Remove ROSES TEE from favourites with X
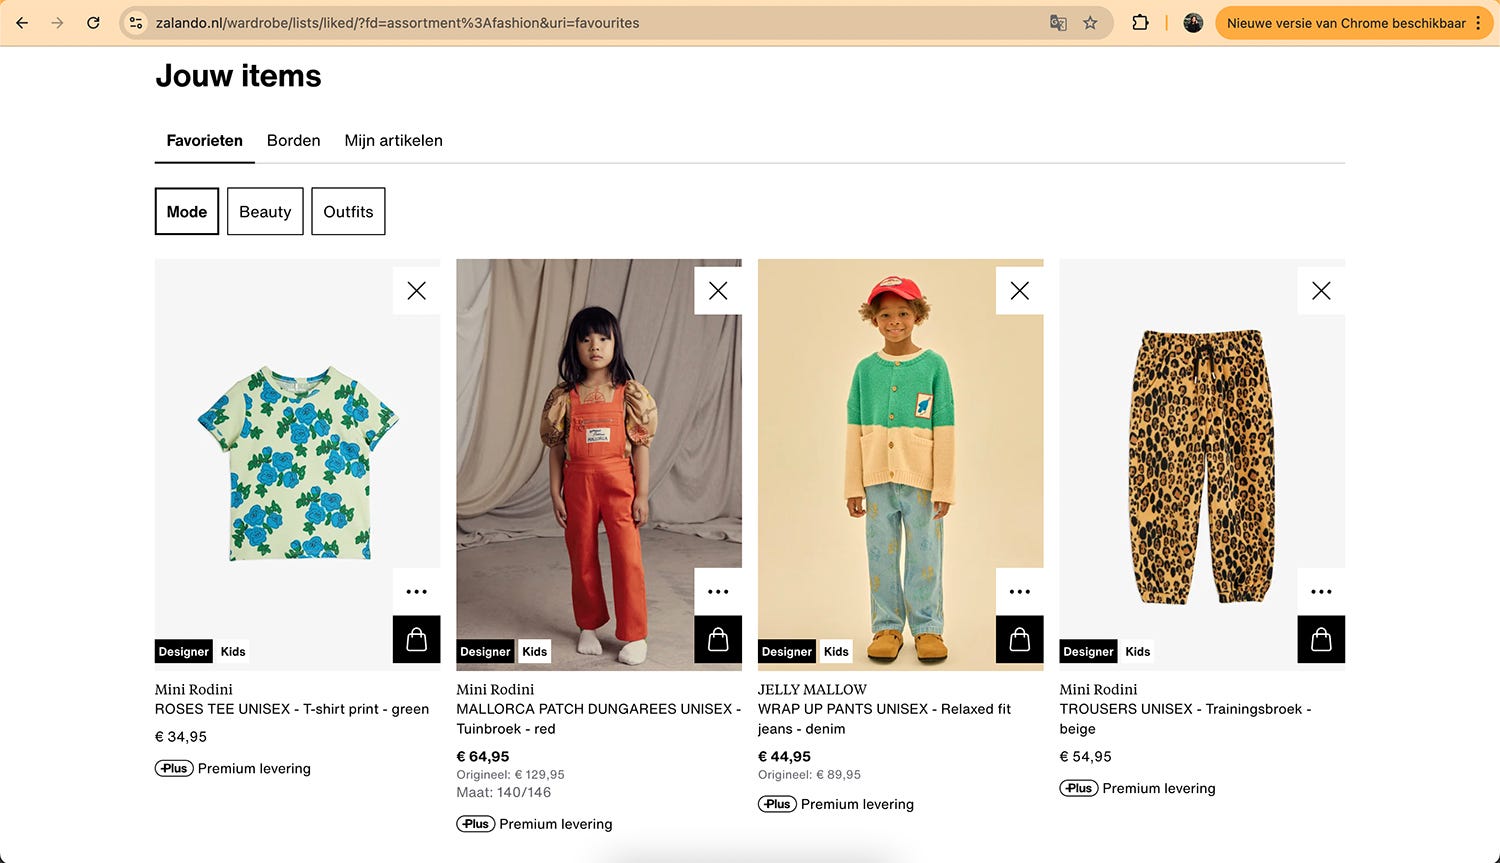The height and width of the screenshot is (863, 1500). 417,291
